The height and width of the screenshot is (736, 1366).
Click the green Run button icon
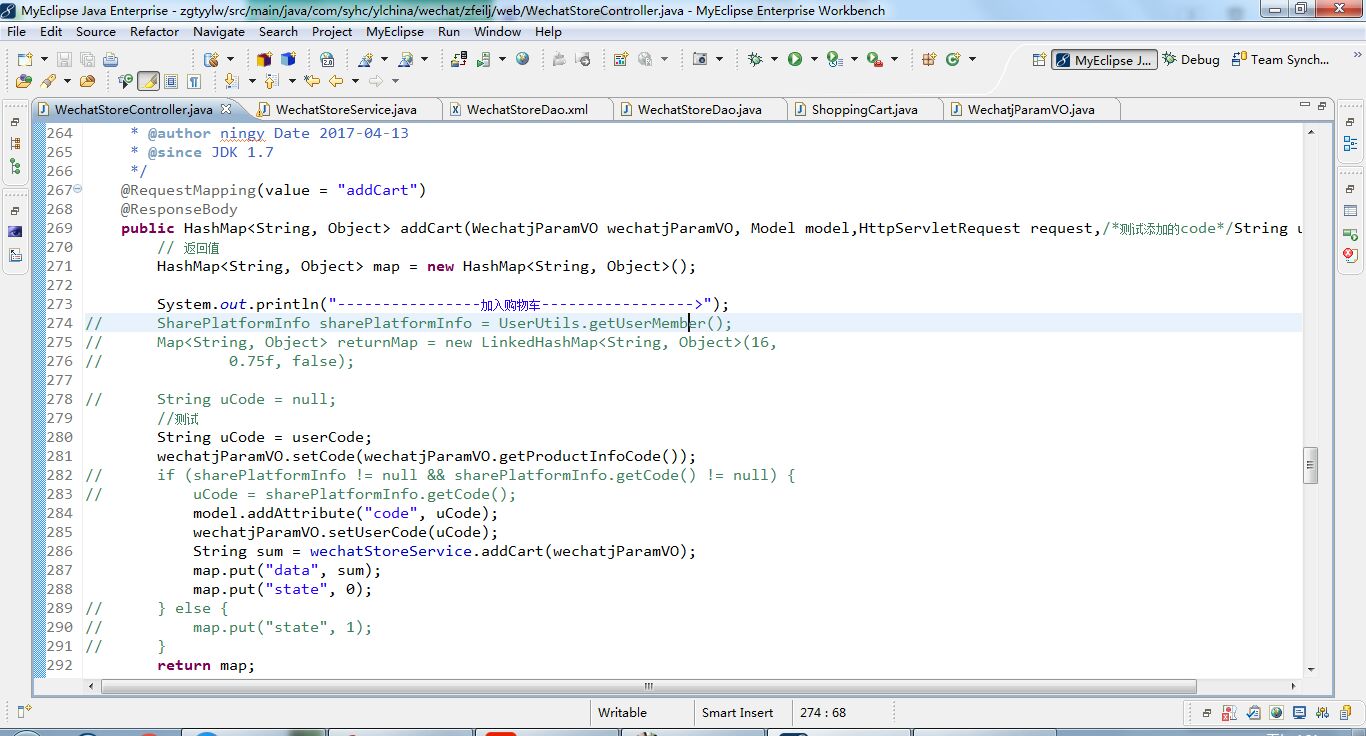(795, 60)
